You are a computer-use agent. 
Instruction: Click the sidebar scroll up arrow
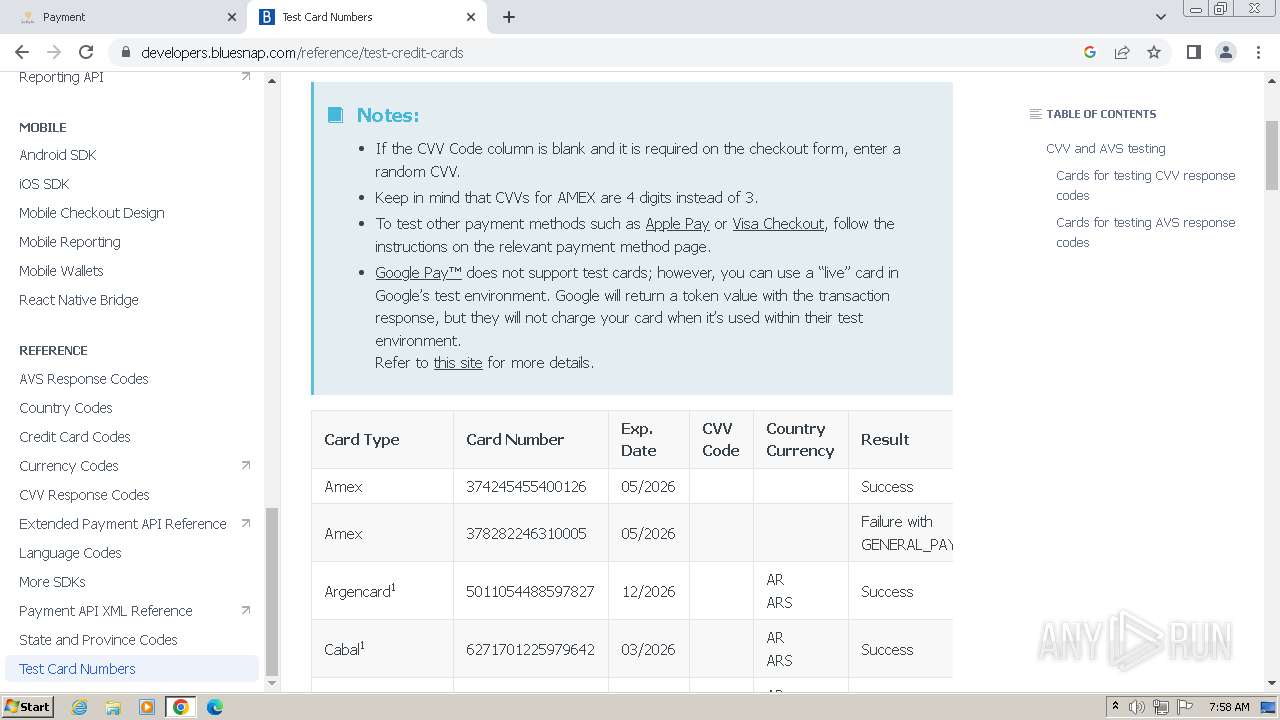(x=272, y=81)
